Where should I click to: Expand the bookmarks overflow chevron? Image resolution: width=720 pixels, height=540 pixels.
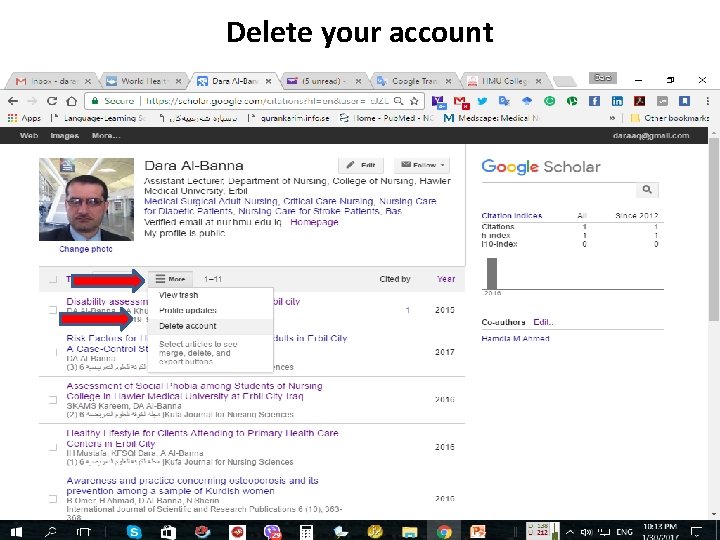click(x=612, y=118)
